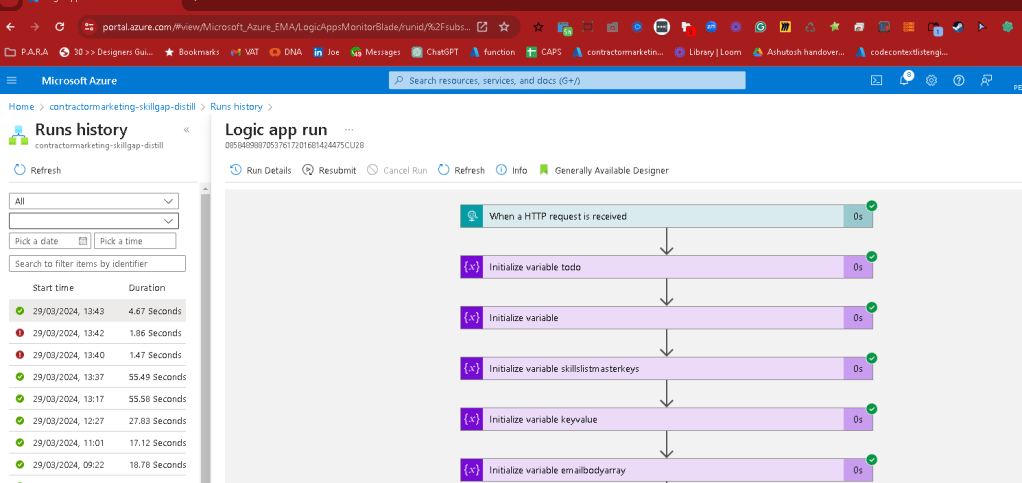Screen dimensions: 1022x483
Task: Open Azure portal settings gear
Action: pos(931,80)
